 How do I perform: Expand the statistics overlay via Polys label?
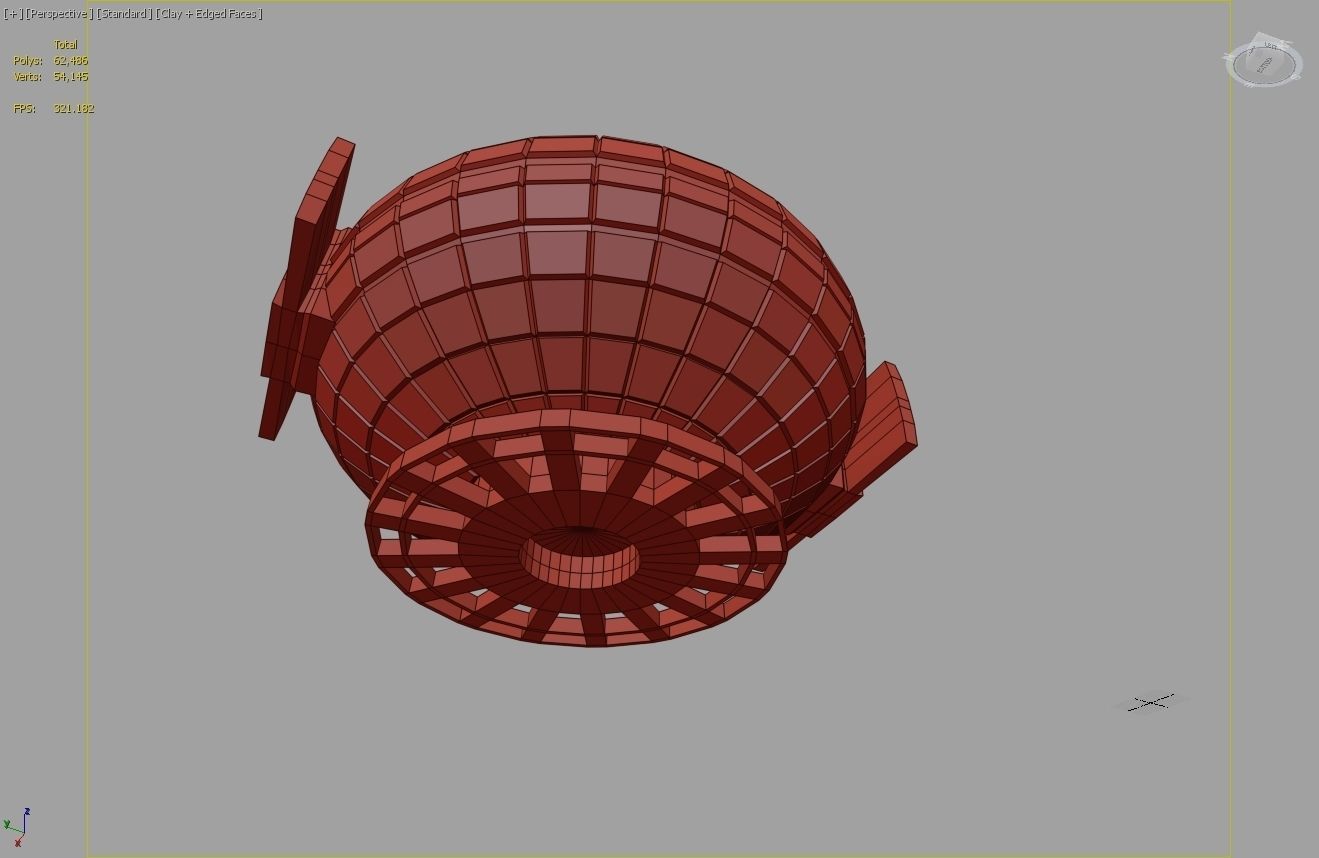pos(27,61)
